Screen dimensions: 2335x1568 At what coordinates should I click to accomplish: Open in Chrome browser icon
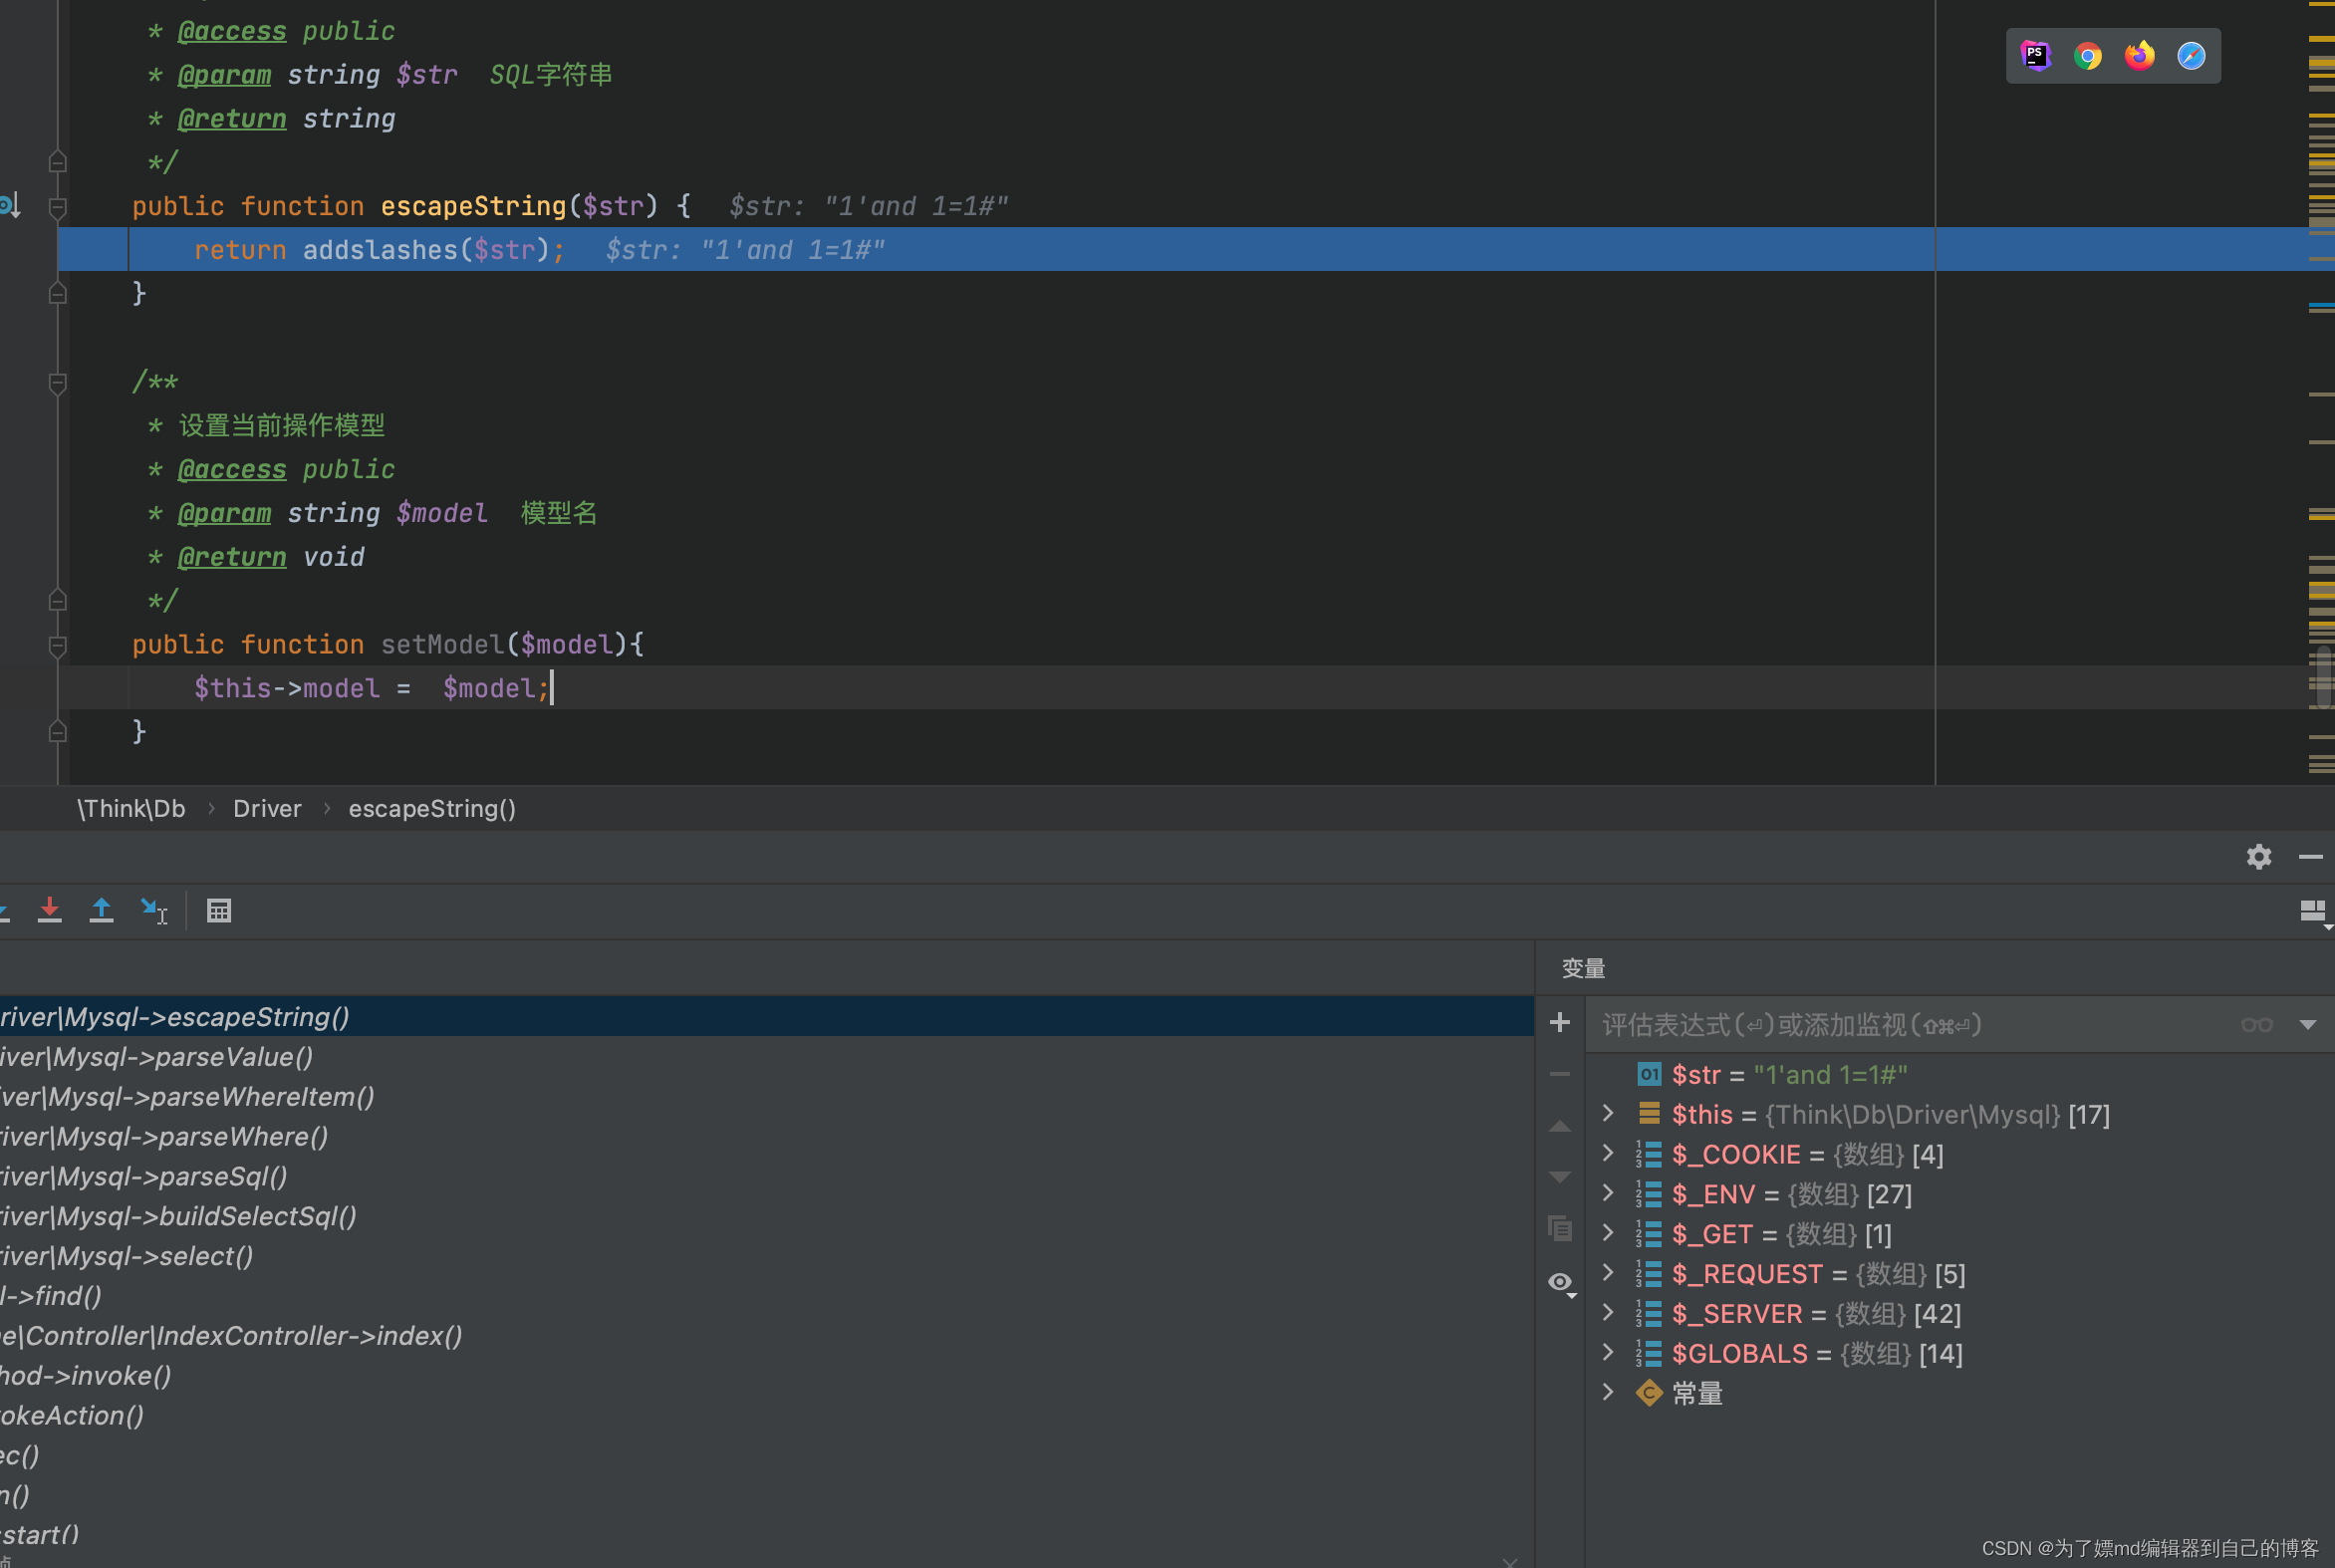(2087, 56)
